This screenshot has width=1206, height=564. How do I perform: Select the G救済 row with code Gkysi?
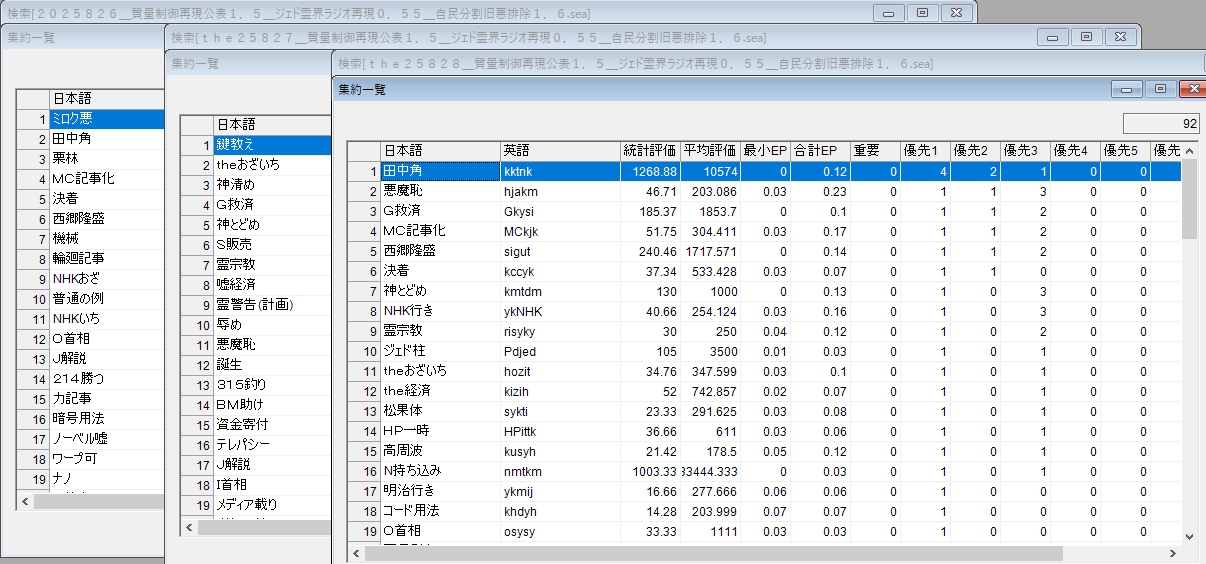440,211
